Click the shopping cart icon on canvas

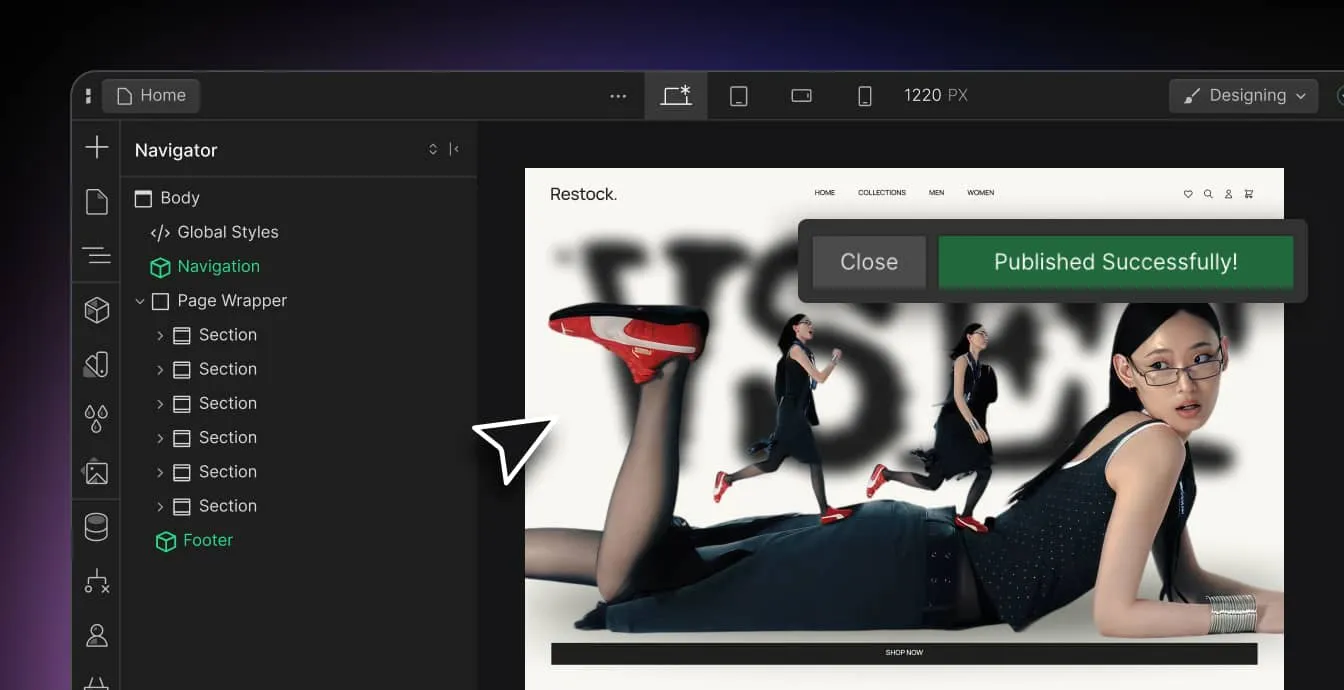pyautogui.click(x=1249, y=194)
